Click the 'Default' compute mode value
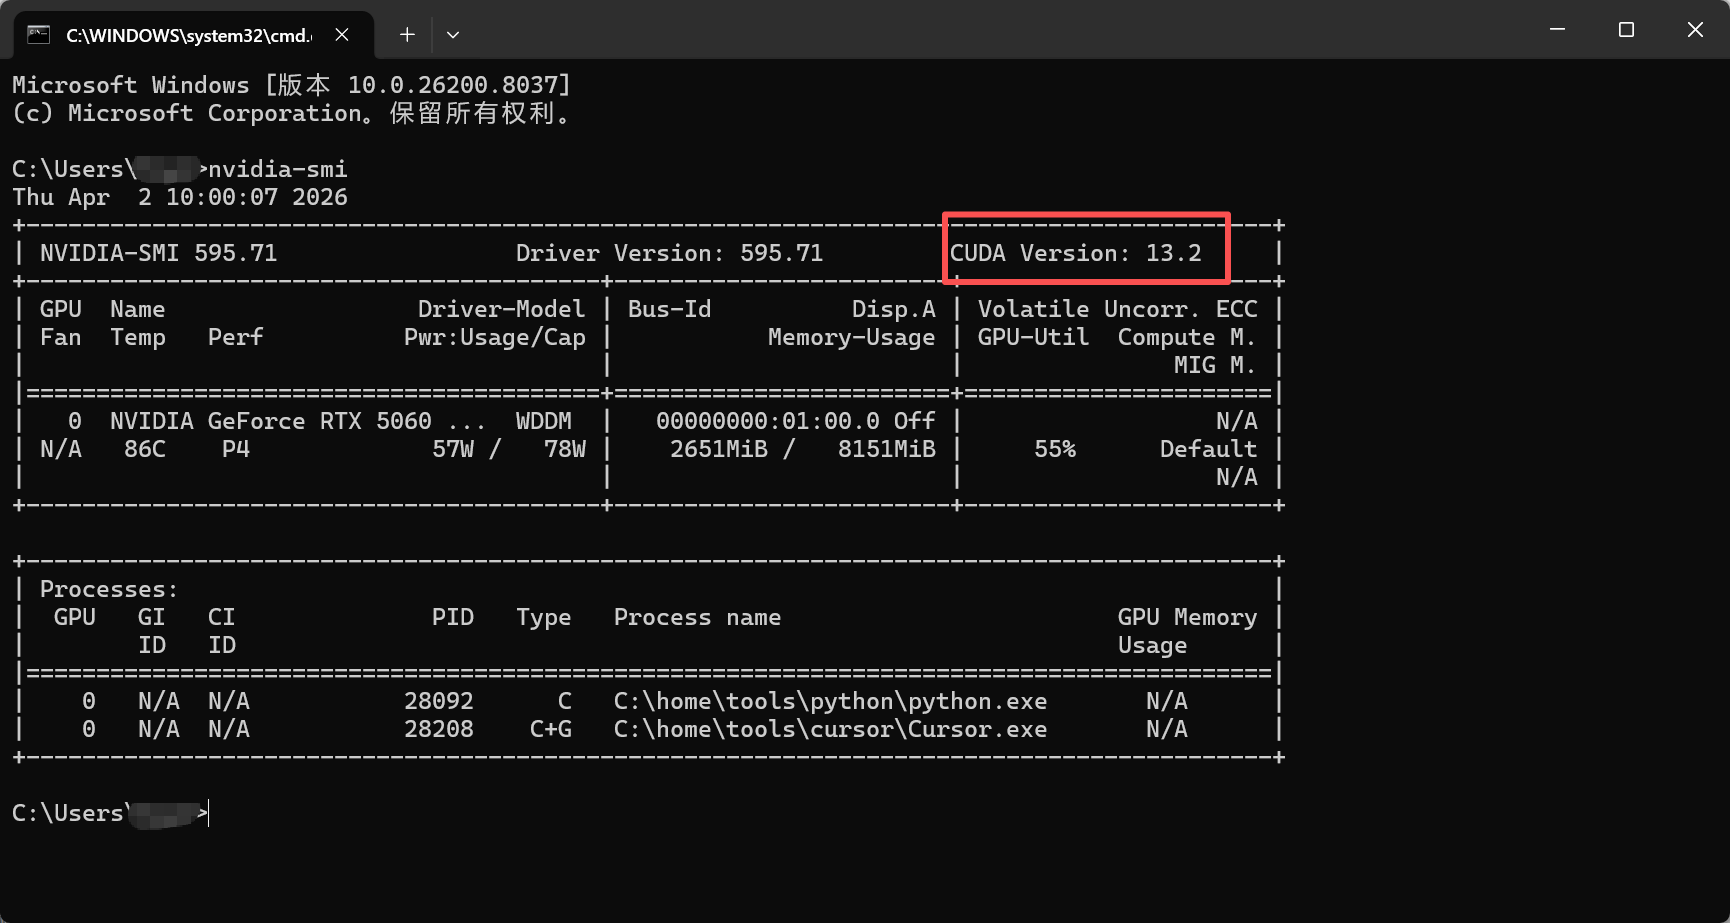The image size is (1730, 923). coord(1208,449)
